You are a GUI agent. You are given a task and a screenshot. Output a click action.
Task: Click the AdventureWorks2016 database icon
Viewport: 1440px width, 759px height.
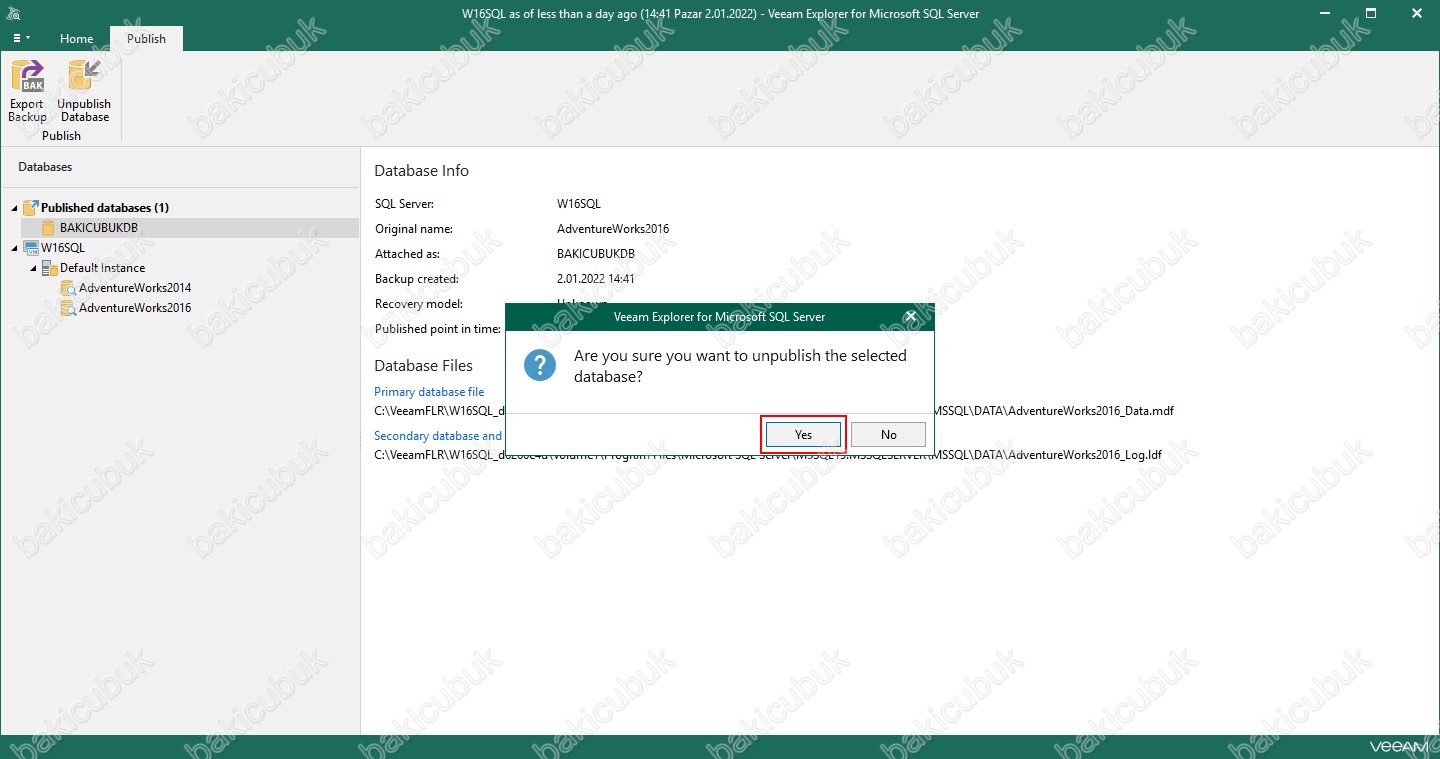pyautogui.click(x=68, y=308)
